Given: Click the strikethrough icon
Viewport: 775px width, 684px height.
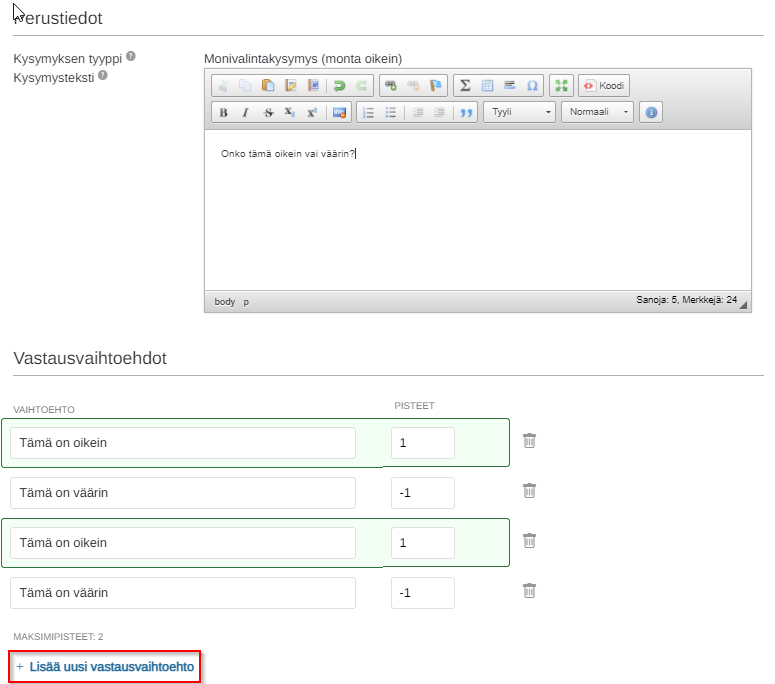Looking at the screenshot, I should (x=268, y=112).
